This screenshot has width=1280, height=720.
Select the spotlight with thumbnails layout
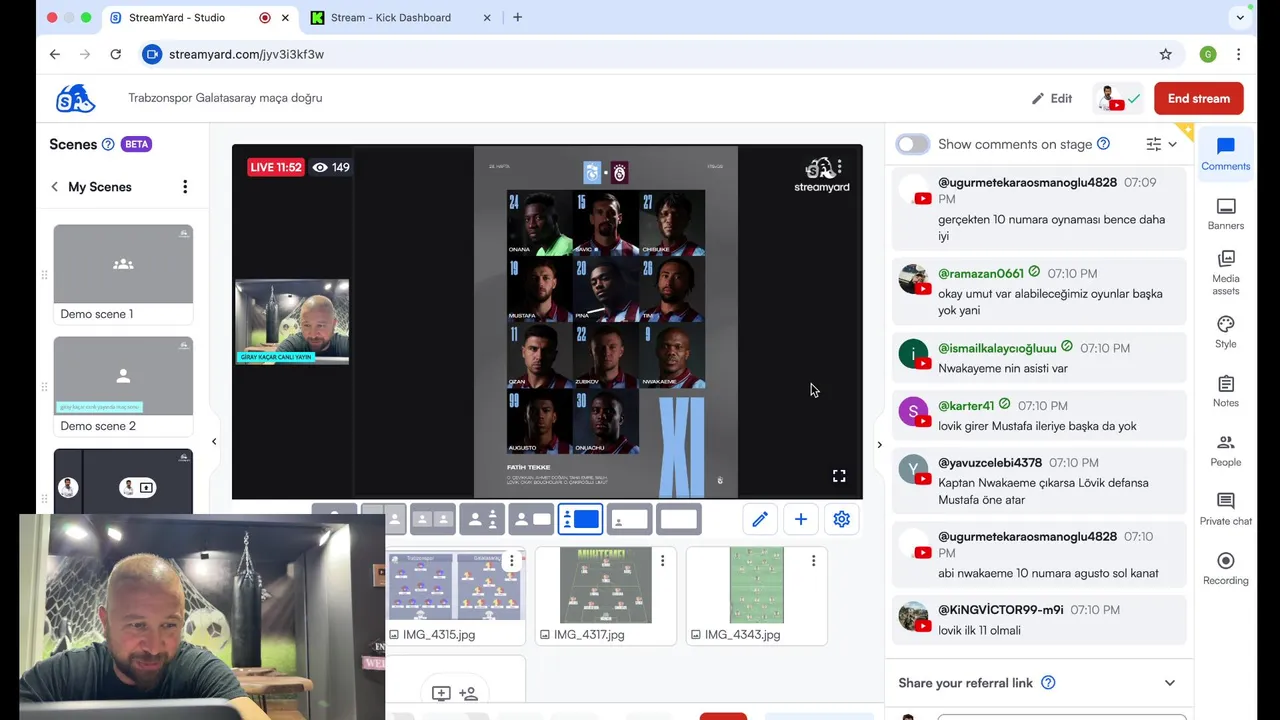click(482, 519)
